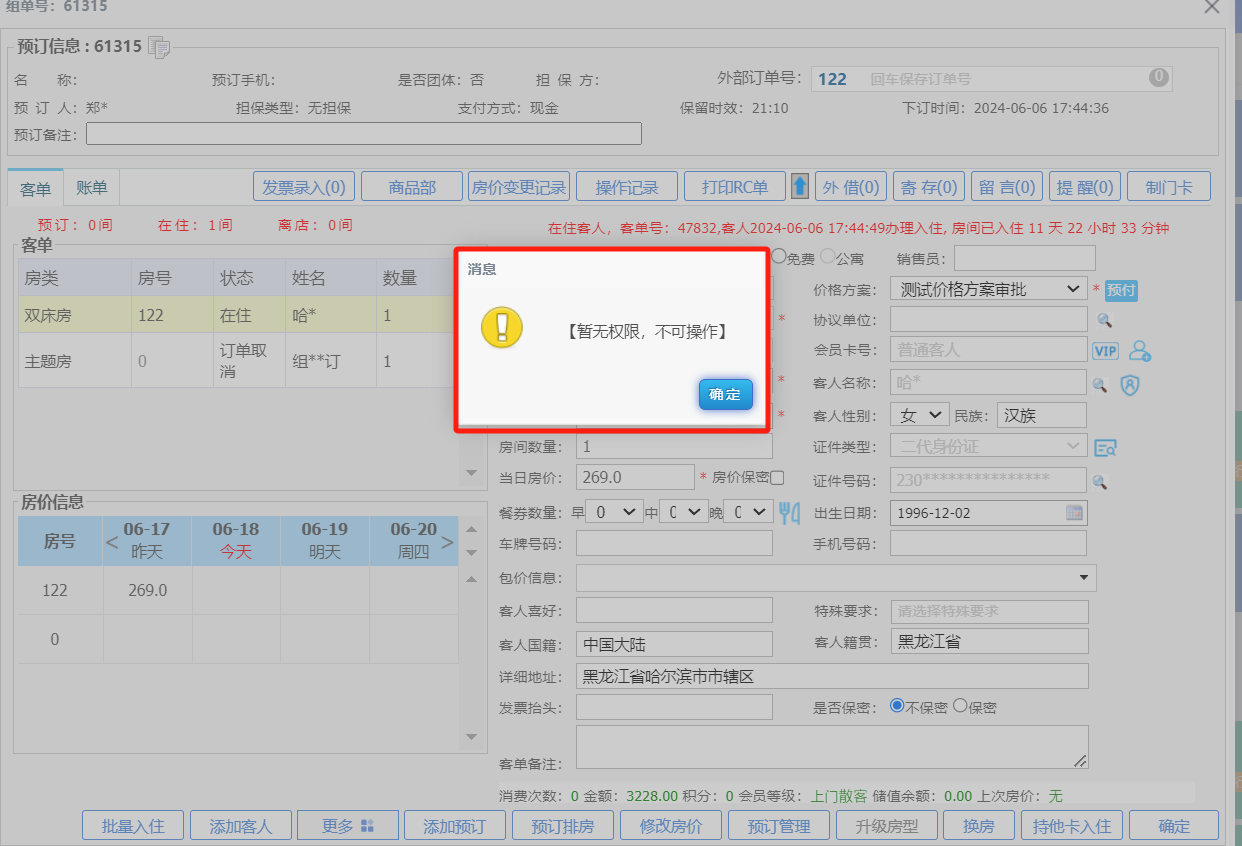Click 打印RC单 button
The image size is (1242, 846).
(735, 187)
